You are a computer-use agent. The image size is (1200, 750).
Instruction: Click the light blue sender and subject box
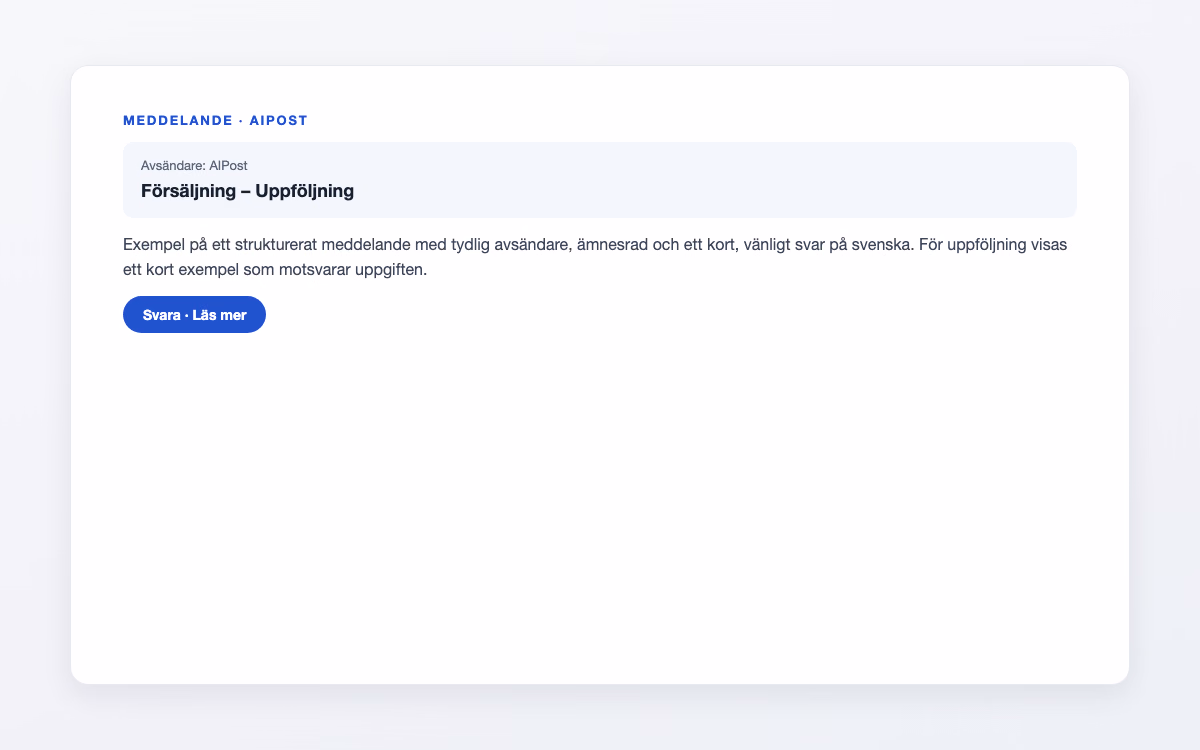pos(600,180)
